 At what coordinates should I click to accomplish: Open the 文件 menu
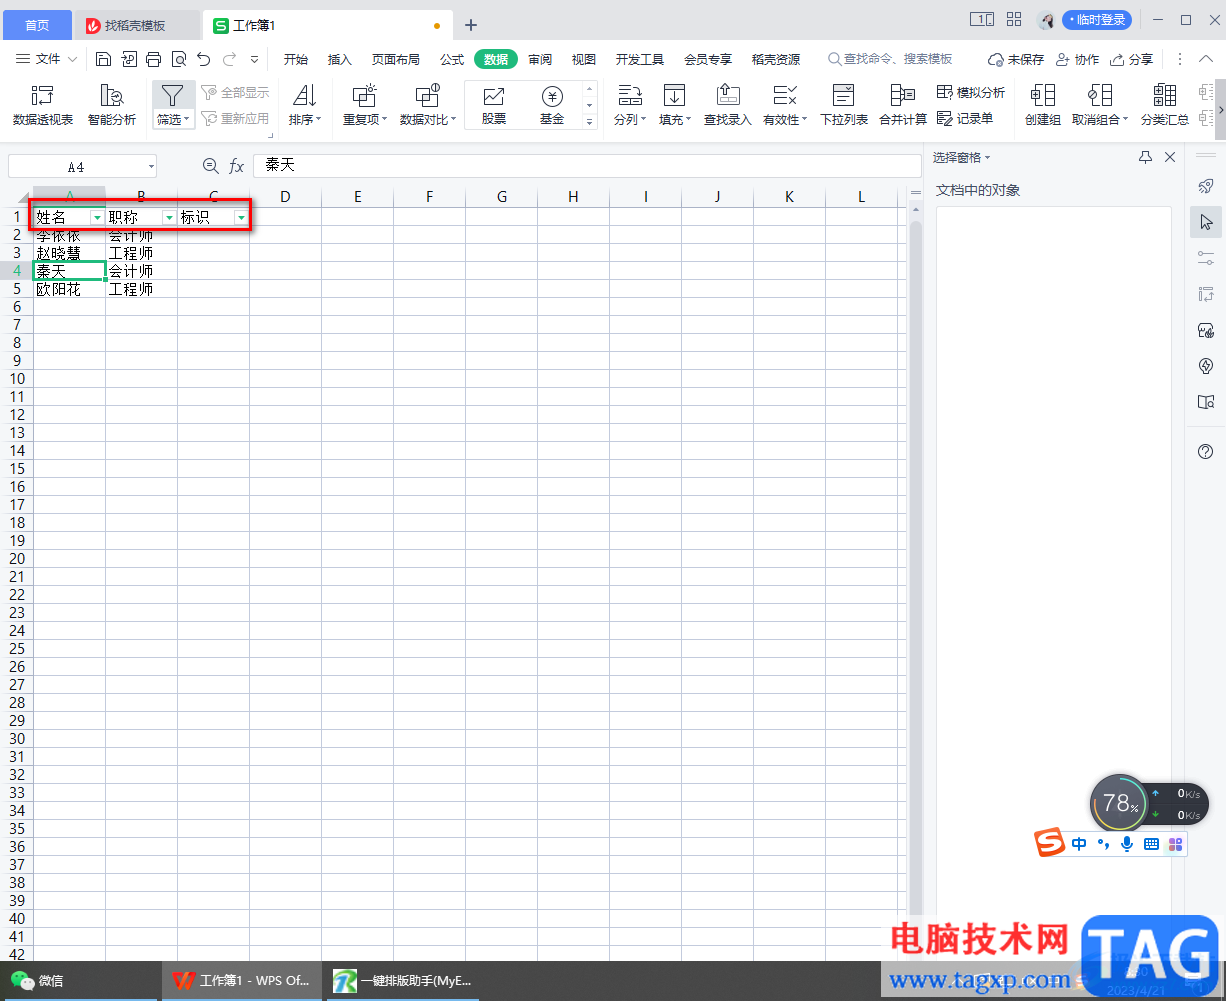tap(47, 59)
